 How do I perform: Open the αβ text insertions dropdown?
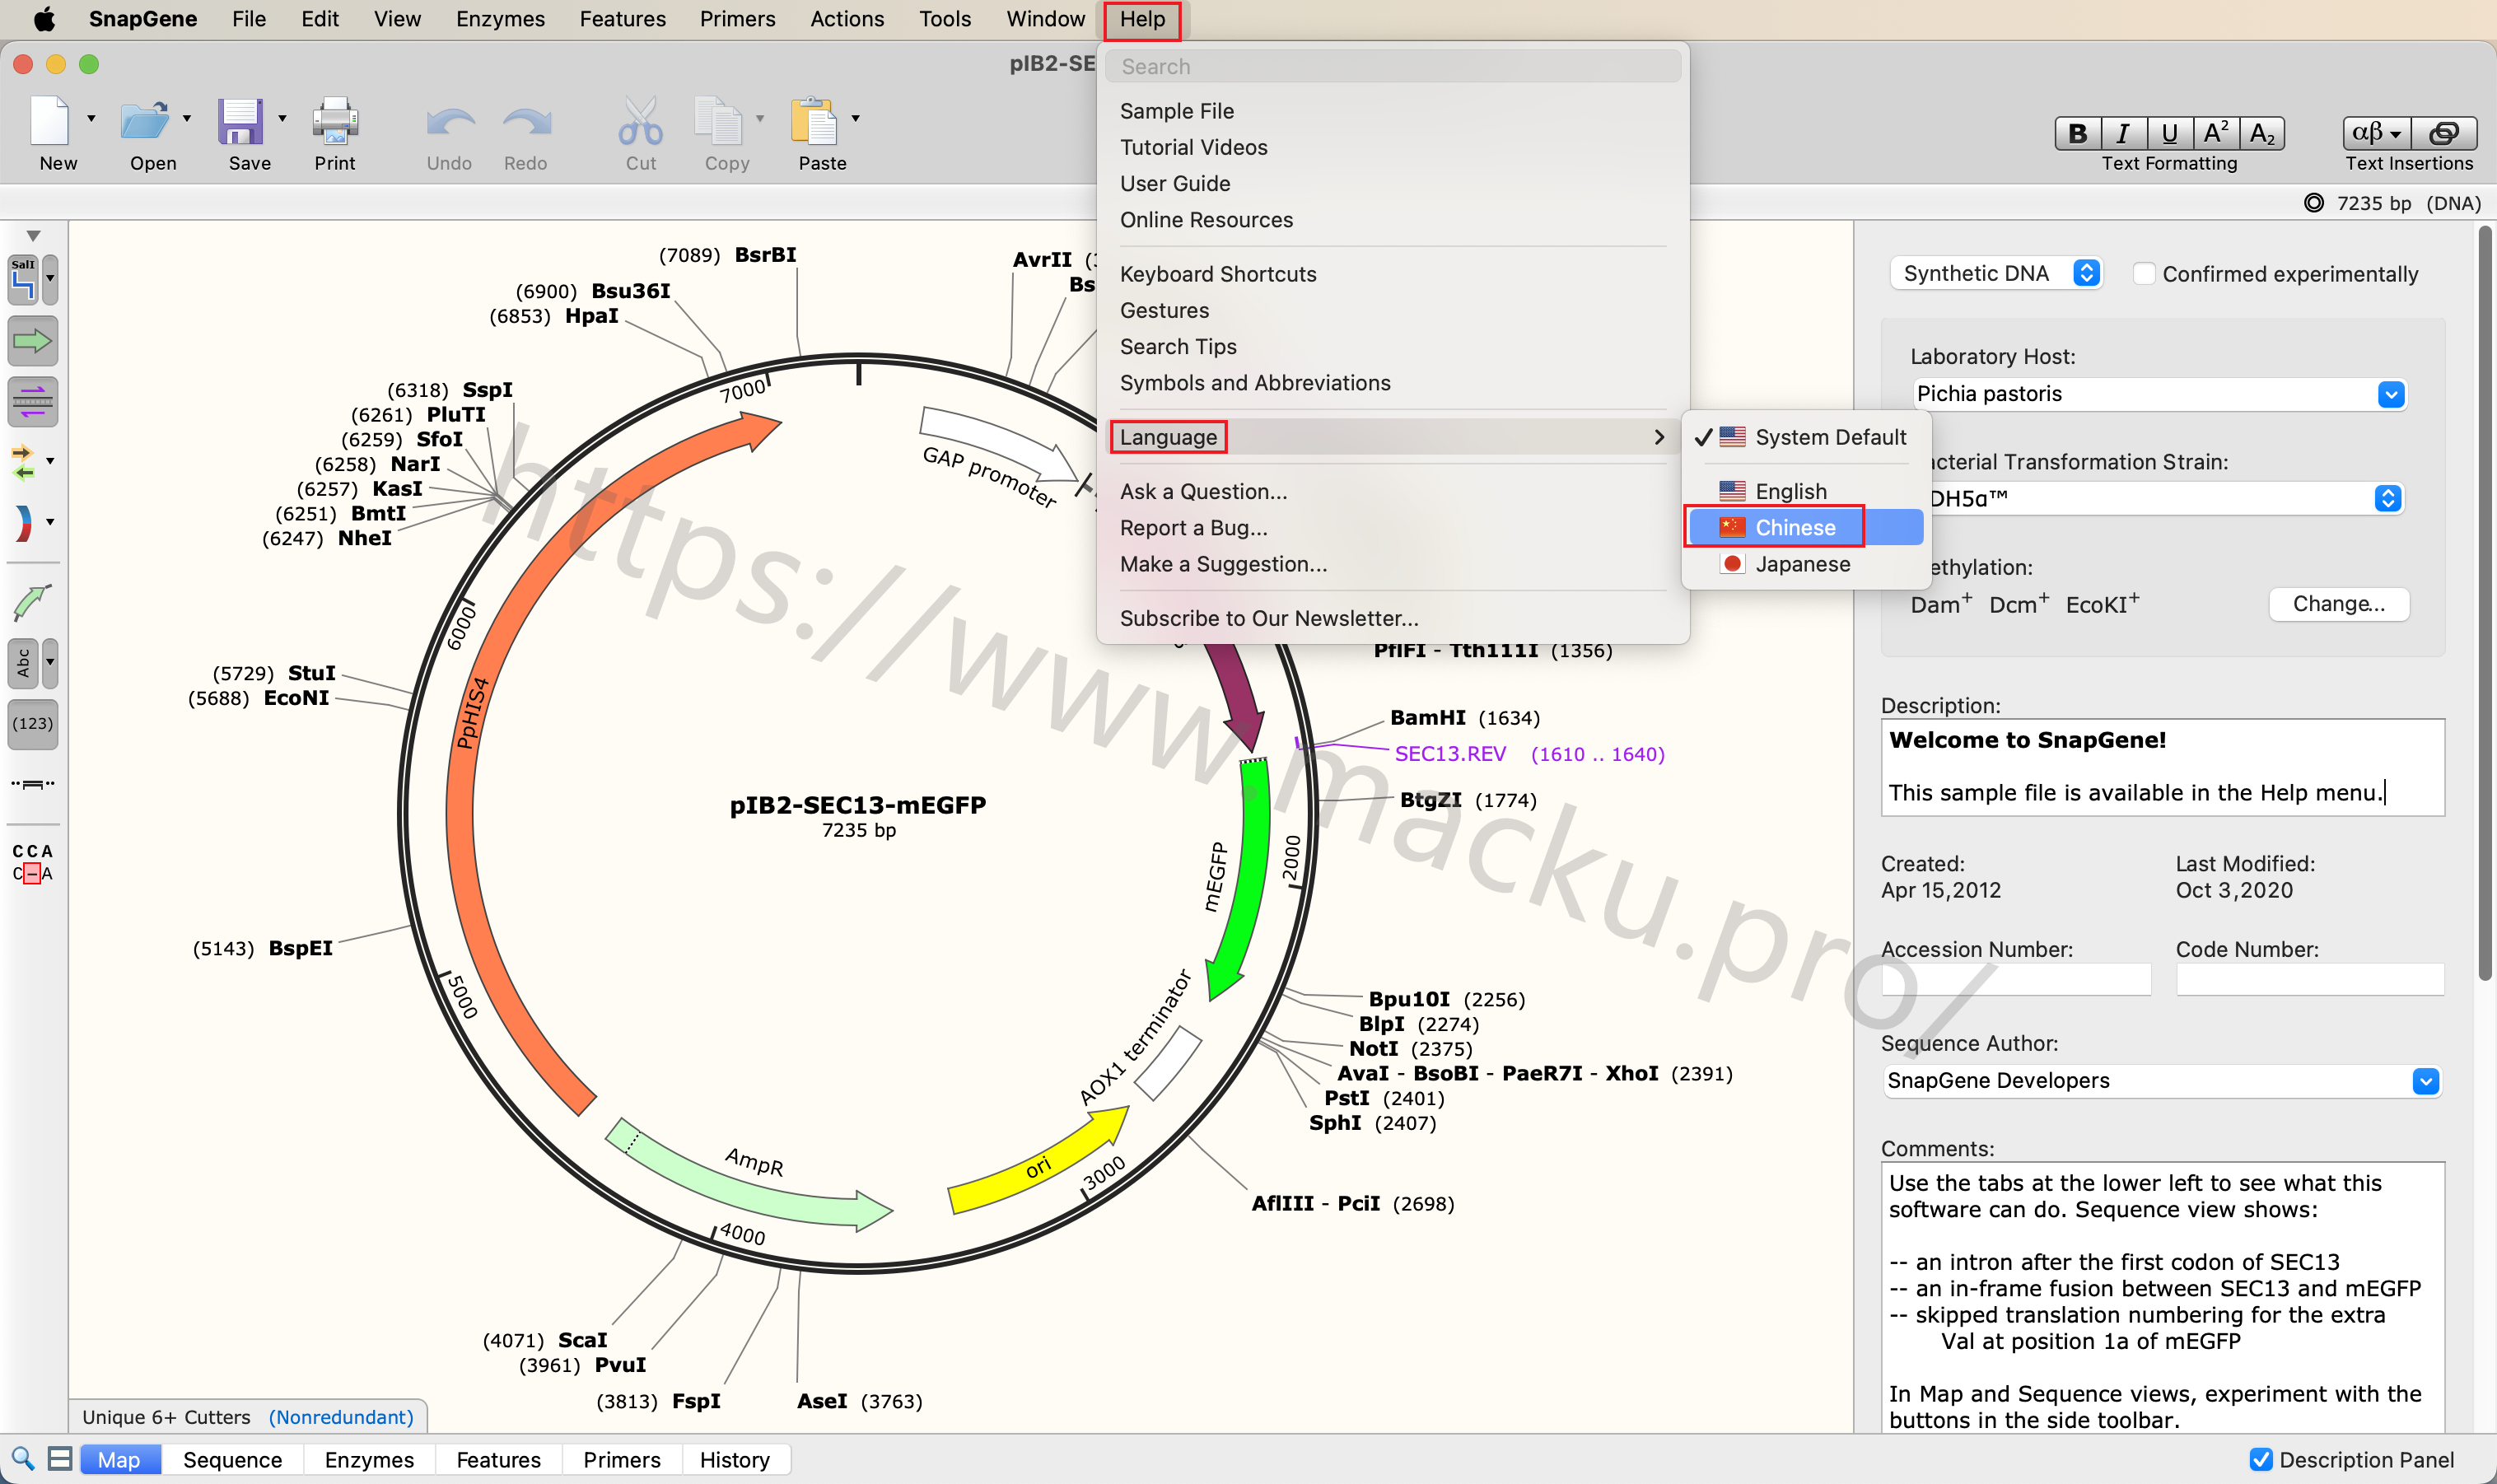2376,133
